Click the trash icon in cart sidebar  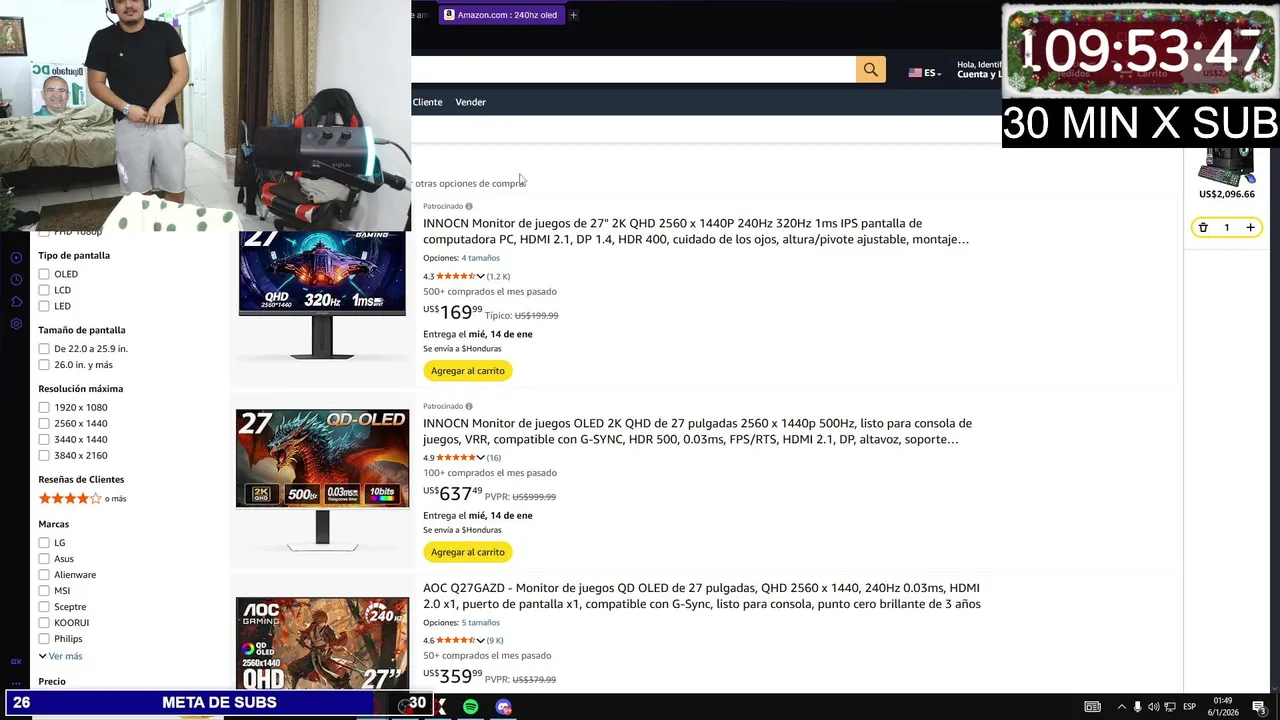pyautogui.click(x=1203, y=228)
